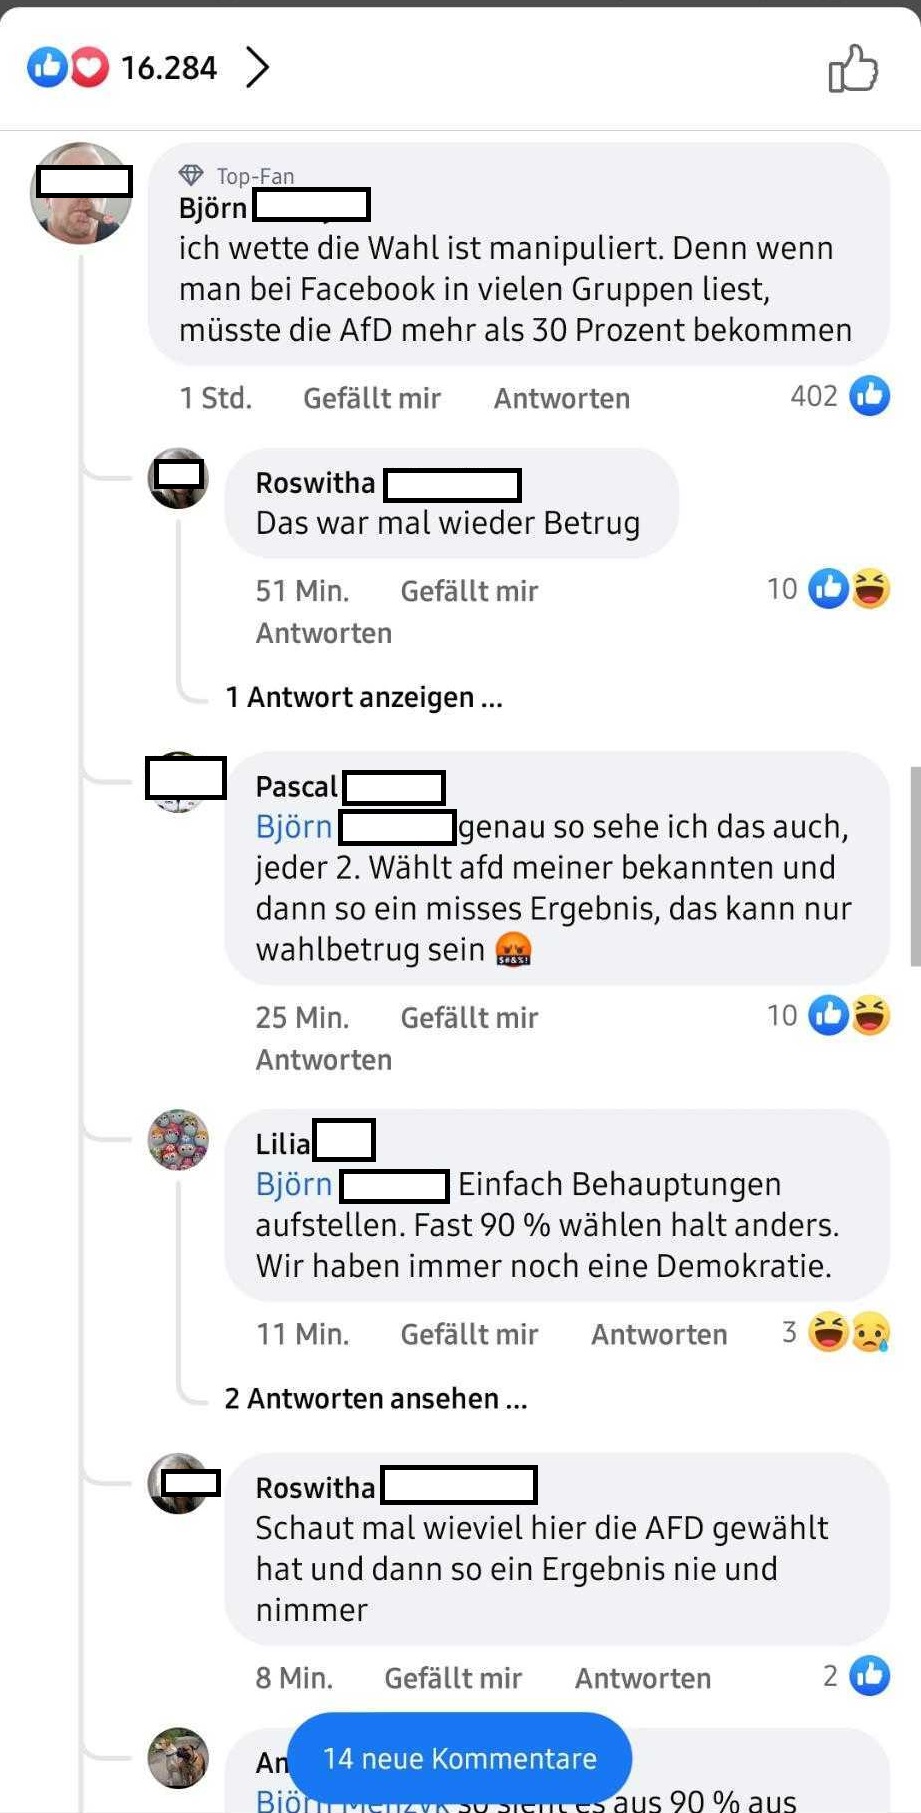Open Lilia's colorful profile picture
921x1813 pixels.
pos(178,1139)
